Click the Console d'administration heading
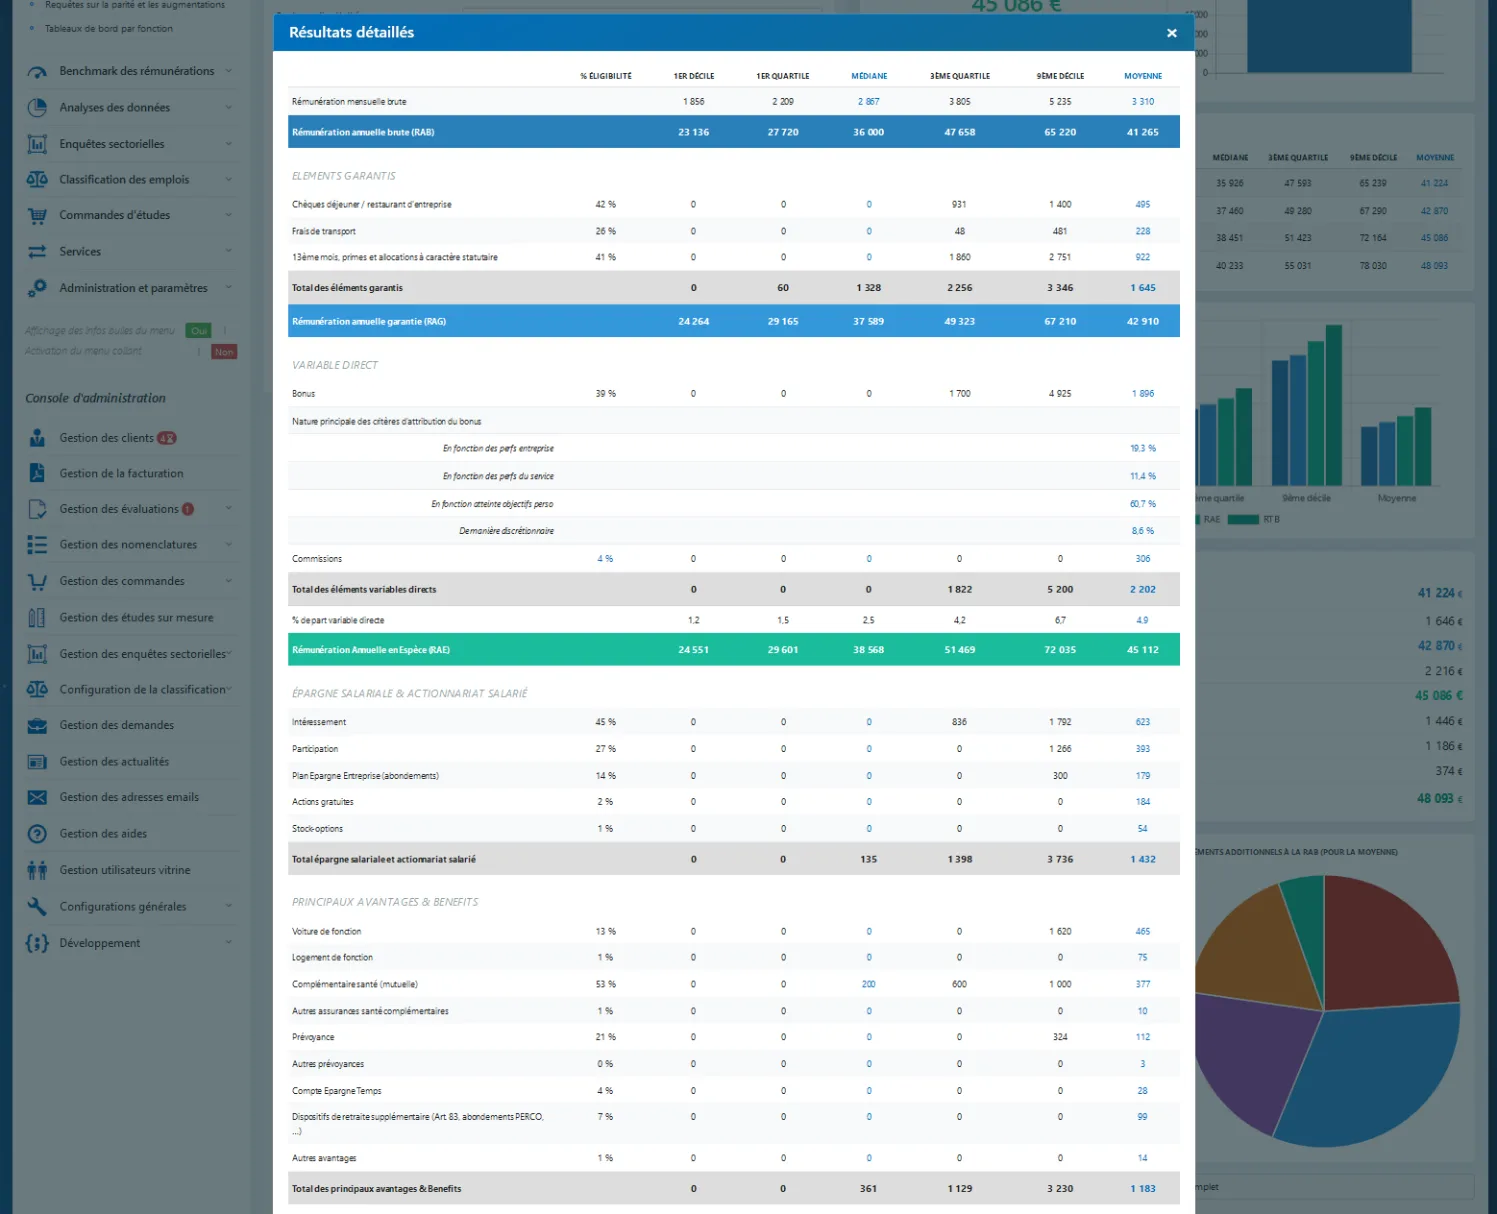The image size is (1497, 1214). pyautogui.click(x=96, y=398)
